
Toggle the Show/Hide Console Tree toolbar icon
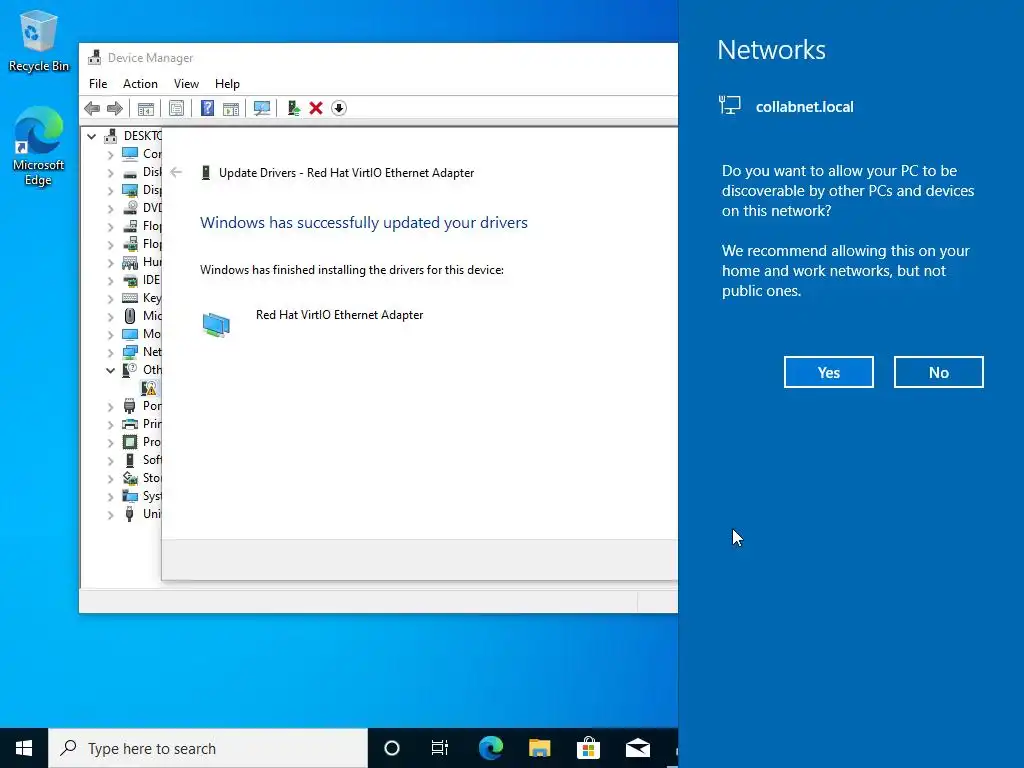(x=146, y=108)
